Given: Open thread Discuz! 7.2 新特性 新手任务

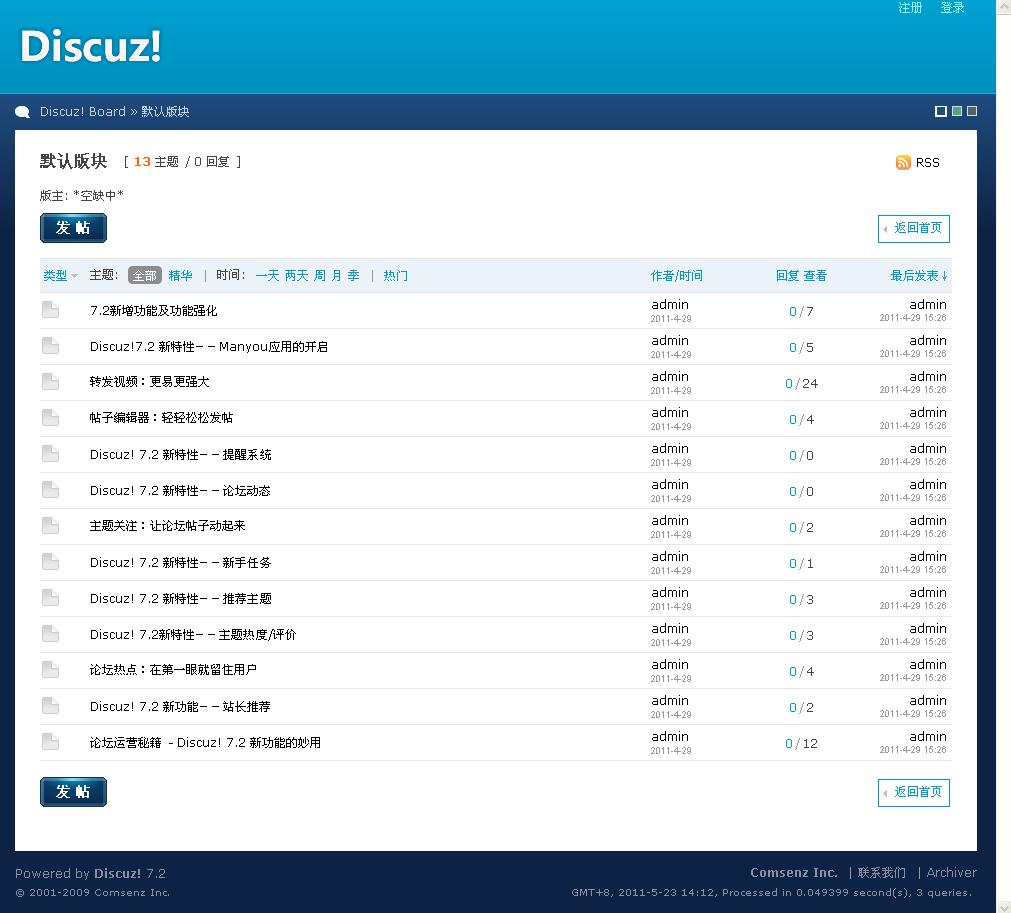Looking at the screenshot, I should (181, 563).
